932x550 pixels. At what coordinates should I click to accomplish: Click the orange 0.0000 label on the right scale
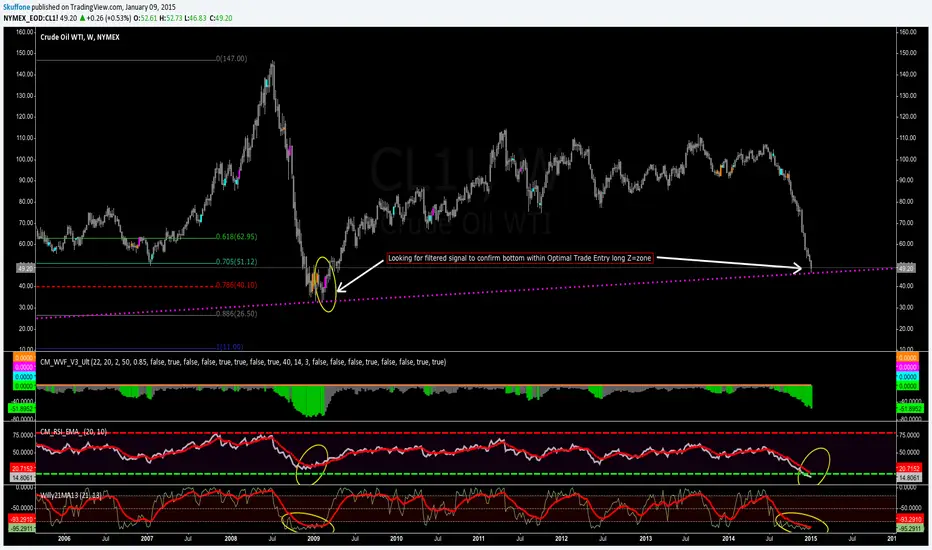907,357
